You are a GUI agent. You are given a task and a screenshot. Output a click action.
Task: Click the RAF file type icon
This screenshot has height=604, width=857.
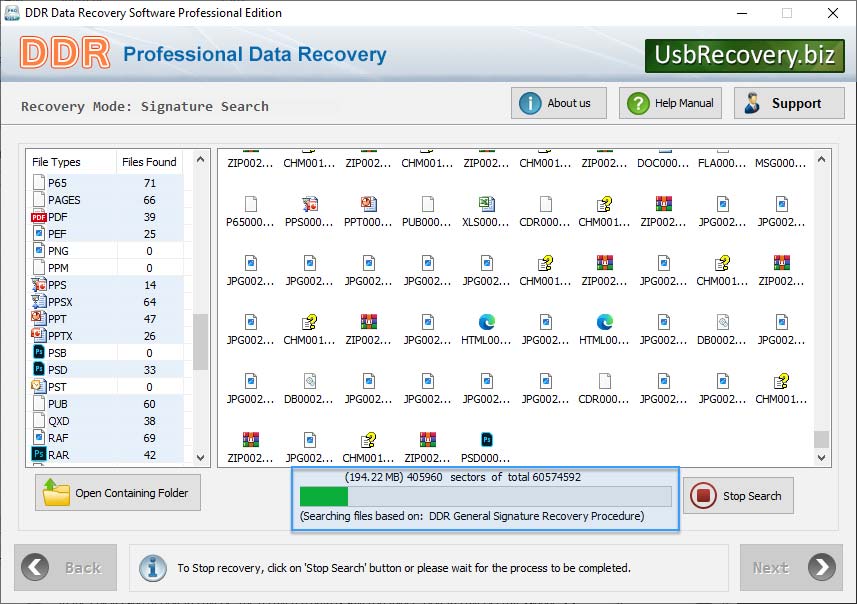coord(39,437)
